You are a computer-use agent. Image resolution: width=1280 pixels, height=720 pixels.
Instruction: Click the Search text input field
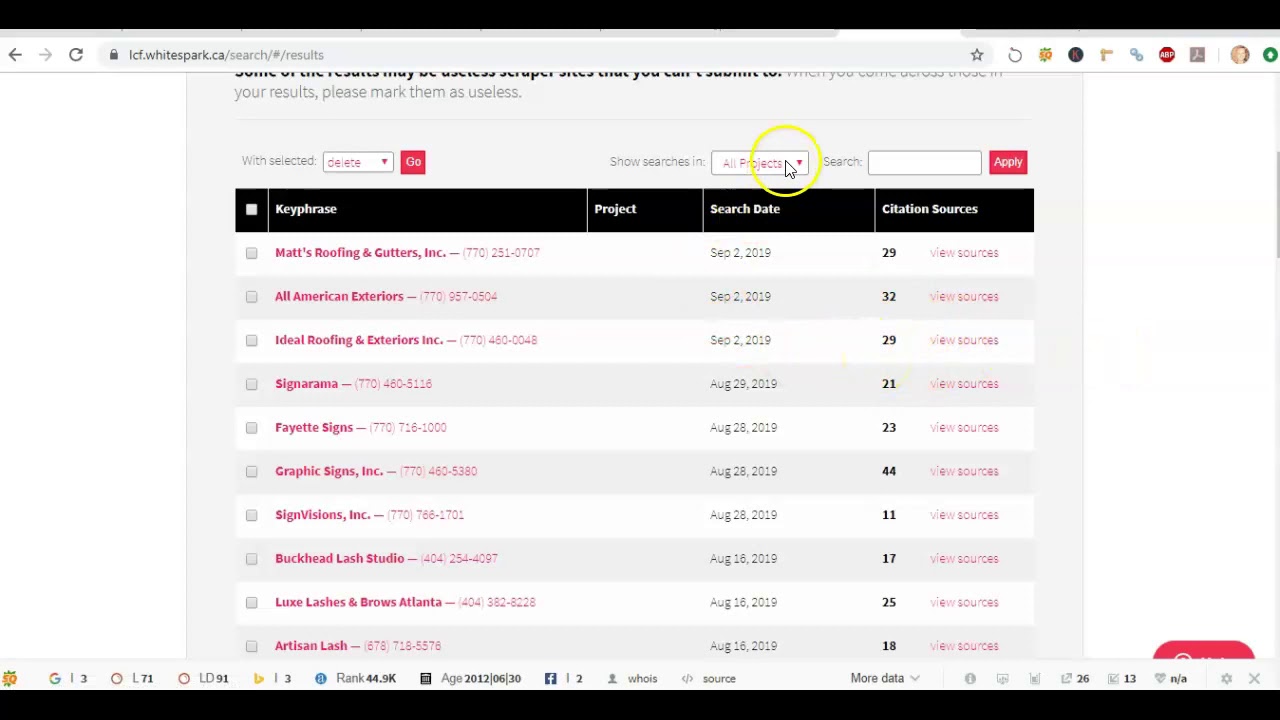[924, 162]
